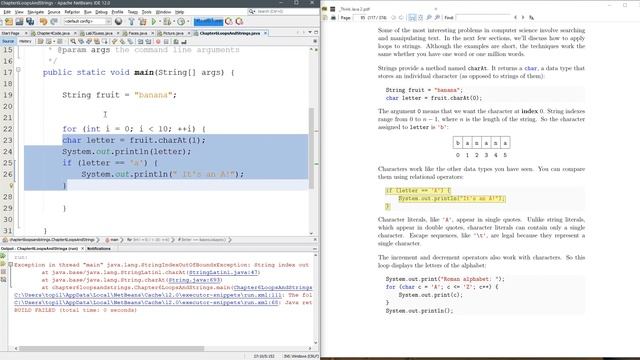Click the Zoom Out icon in PDF viewer

[429, 18]
